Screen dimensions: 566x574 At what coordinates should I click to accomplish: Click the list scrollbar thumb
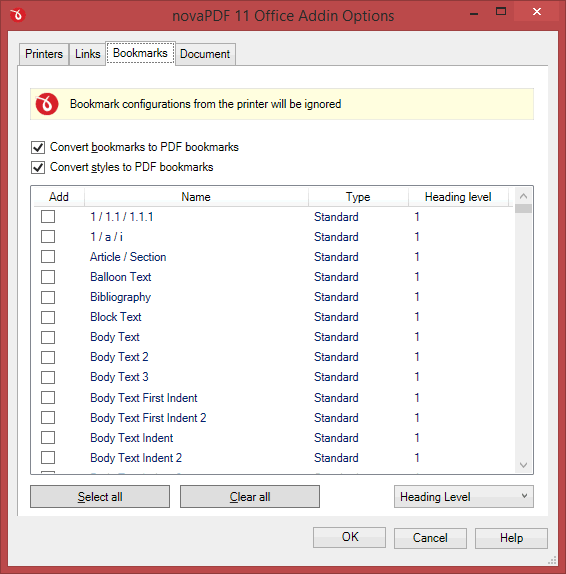524,209
